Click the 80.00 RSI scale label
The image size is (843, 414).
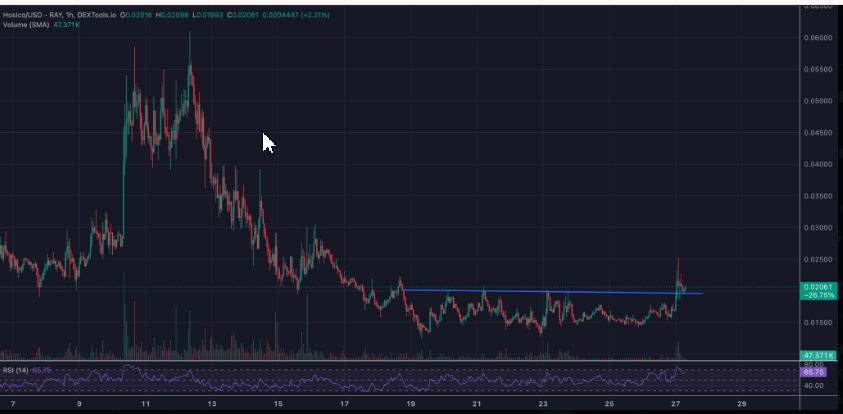pyautogui.click(x=813, y=364)
